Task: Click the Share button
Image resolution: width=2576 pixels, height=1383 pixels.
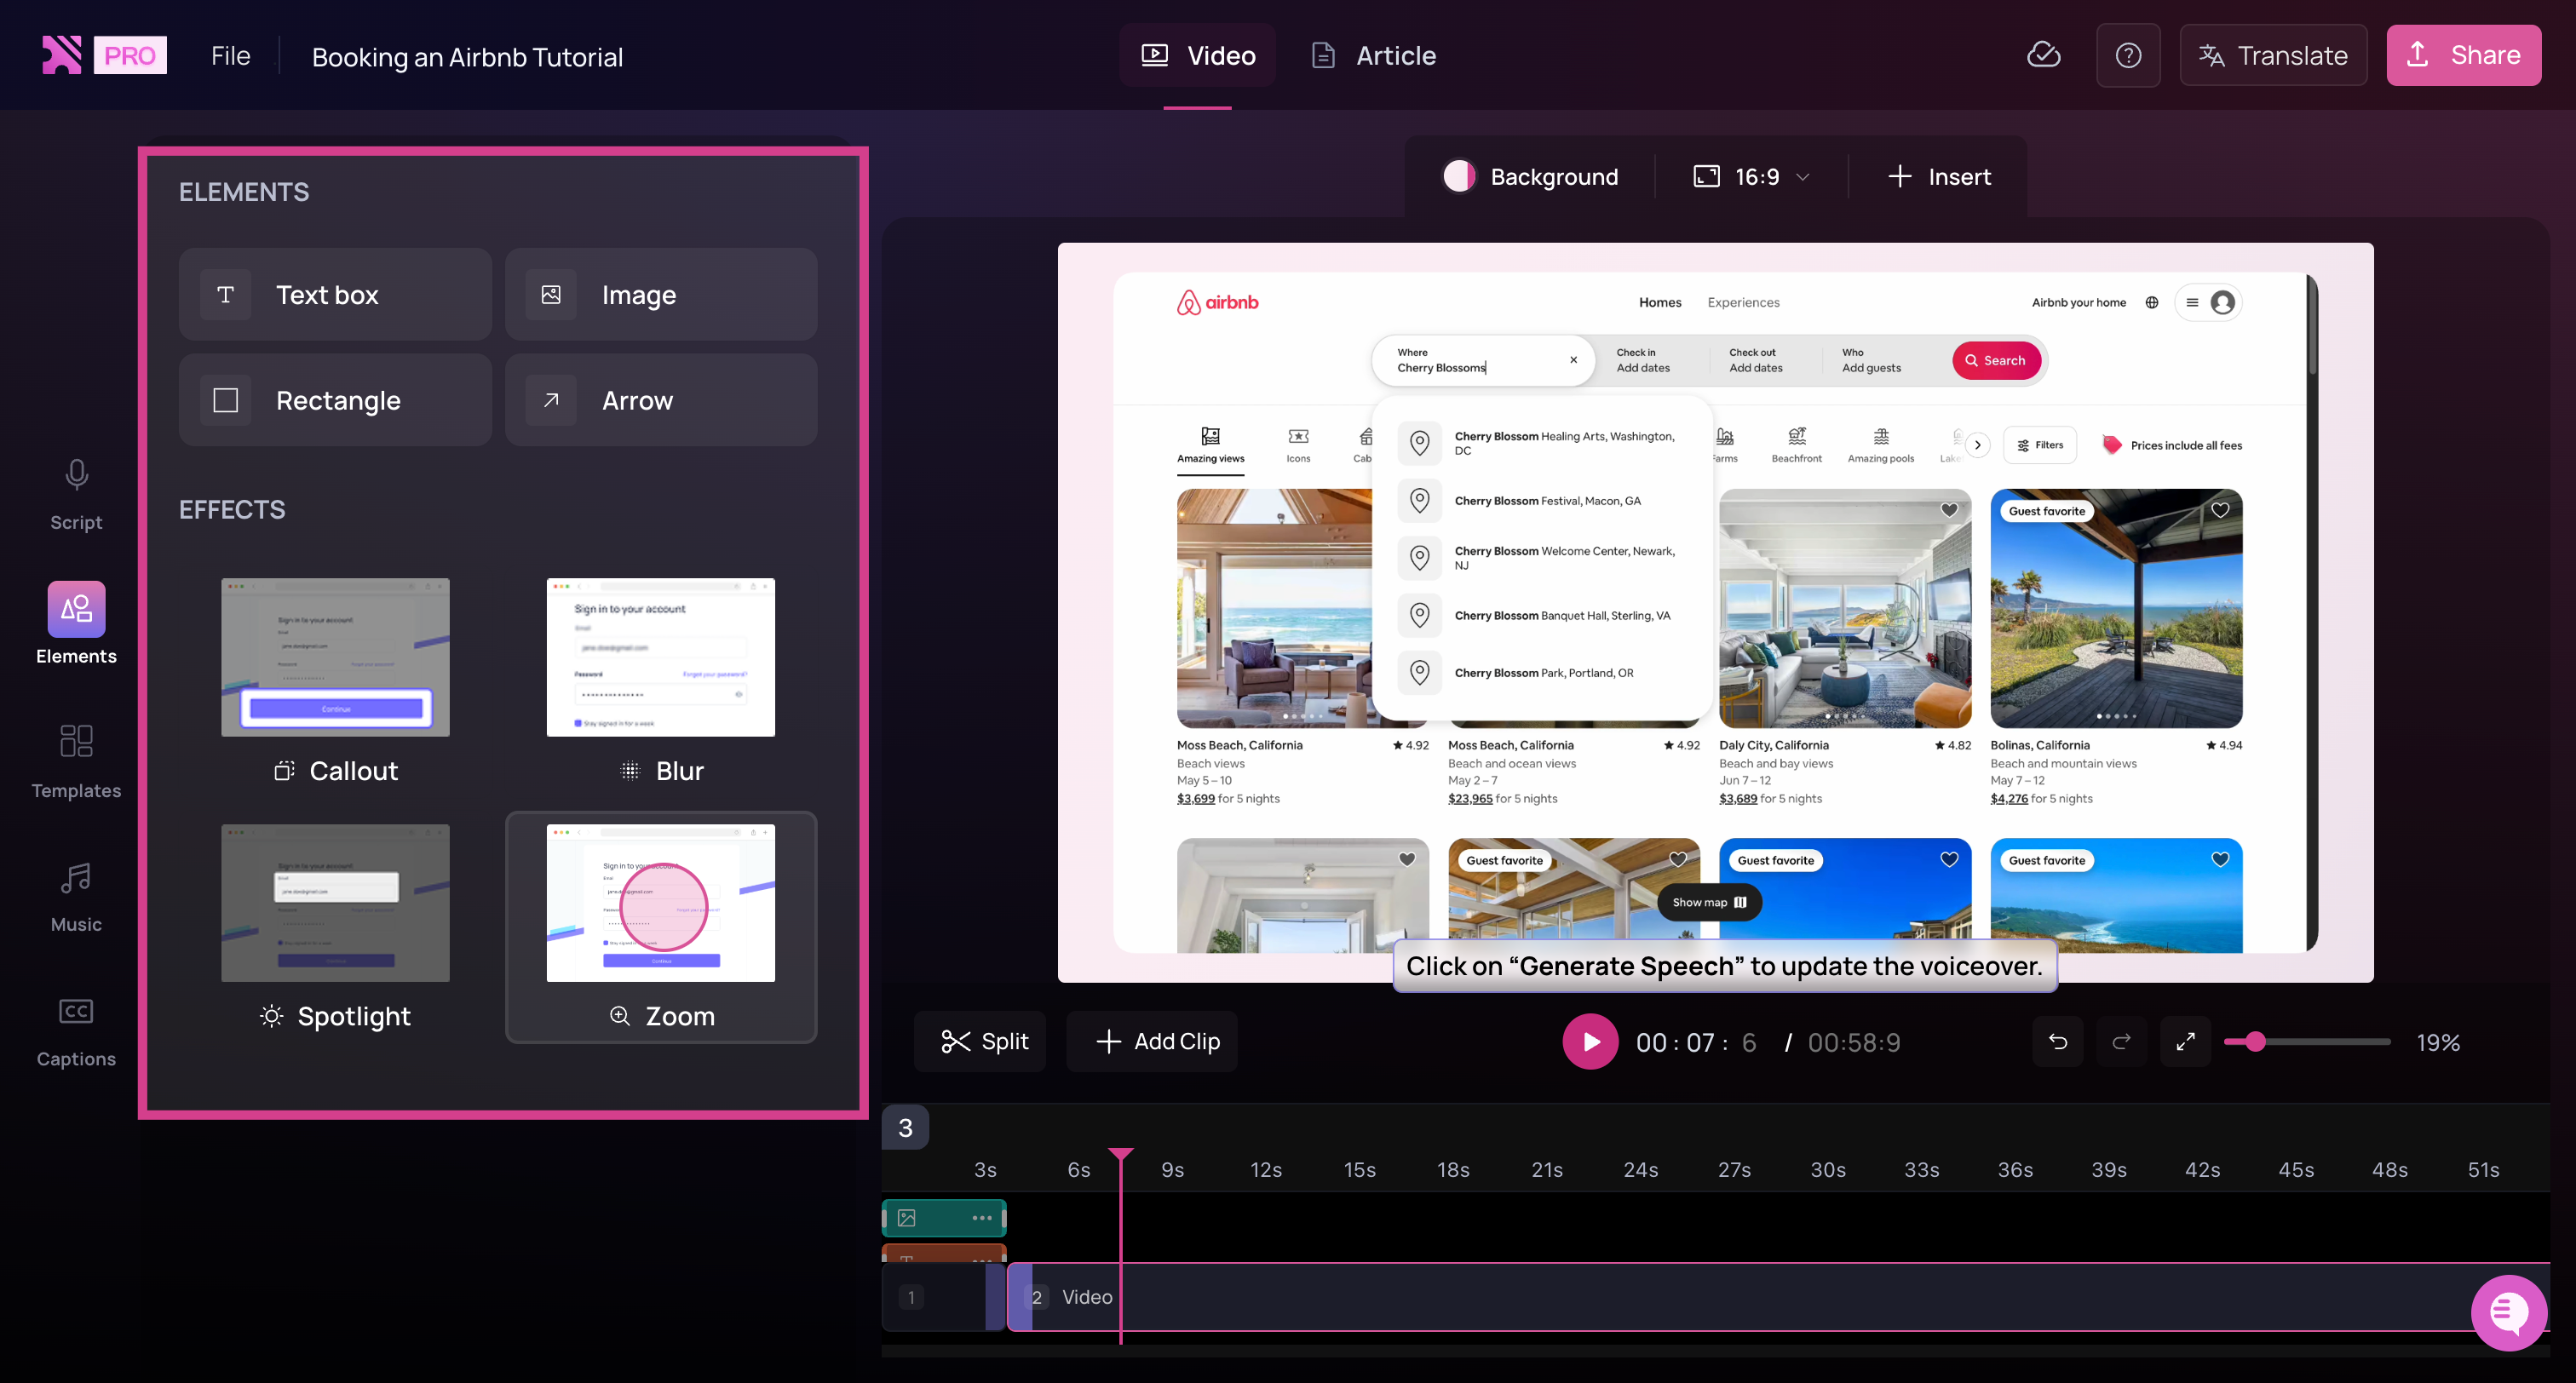Action: (x=2463, y=55)
